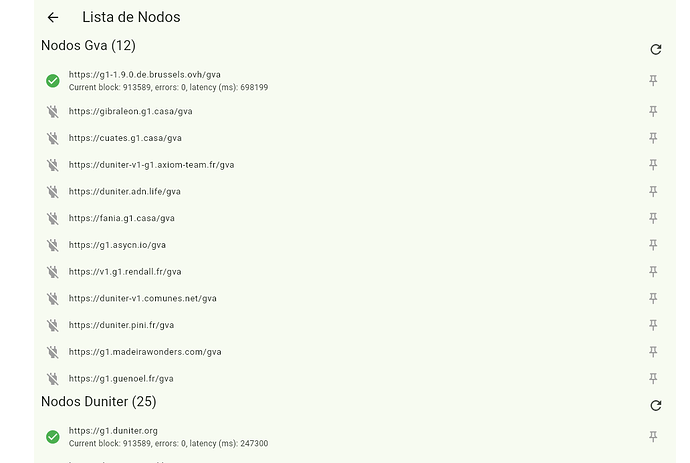This screenshot has width=690, height=463.
Task: Click pin icon for g1.asycn.io
Action: tap(653, 245)
